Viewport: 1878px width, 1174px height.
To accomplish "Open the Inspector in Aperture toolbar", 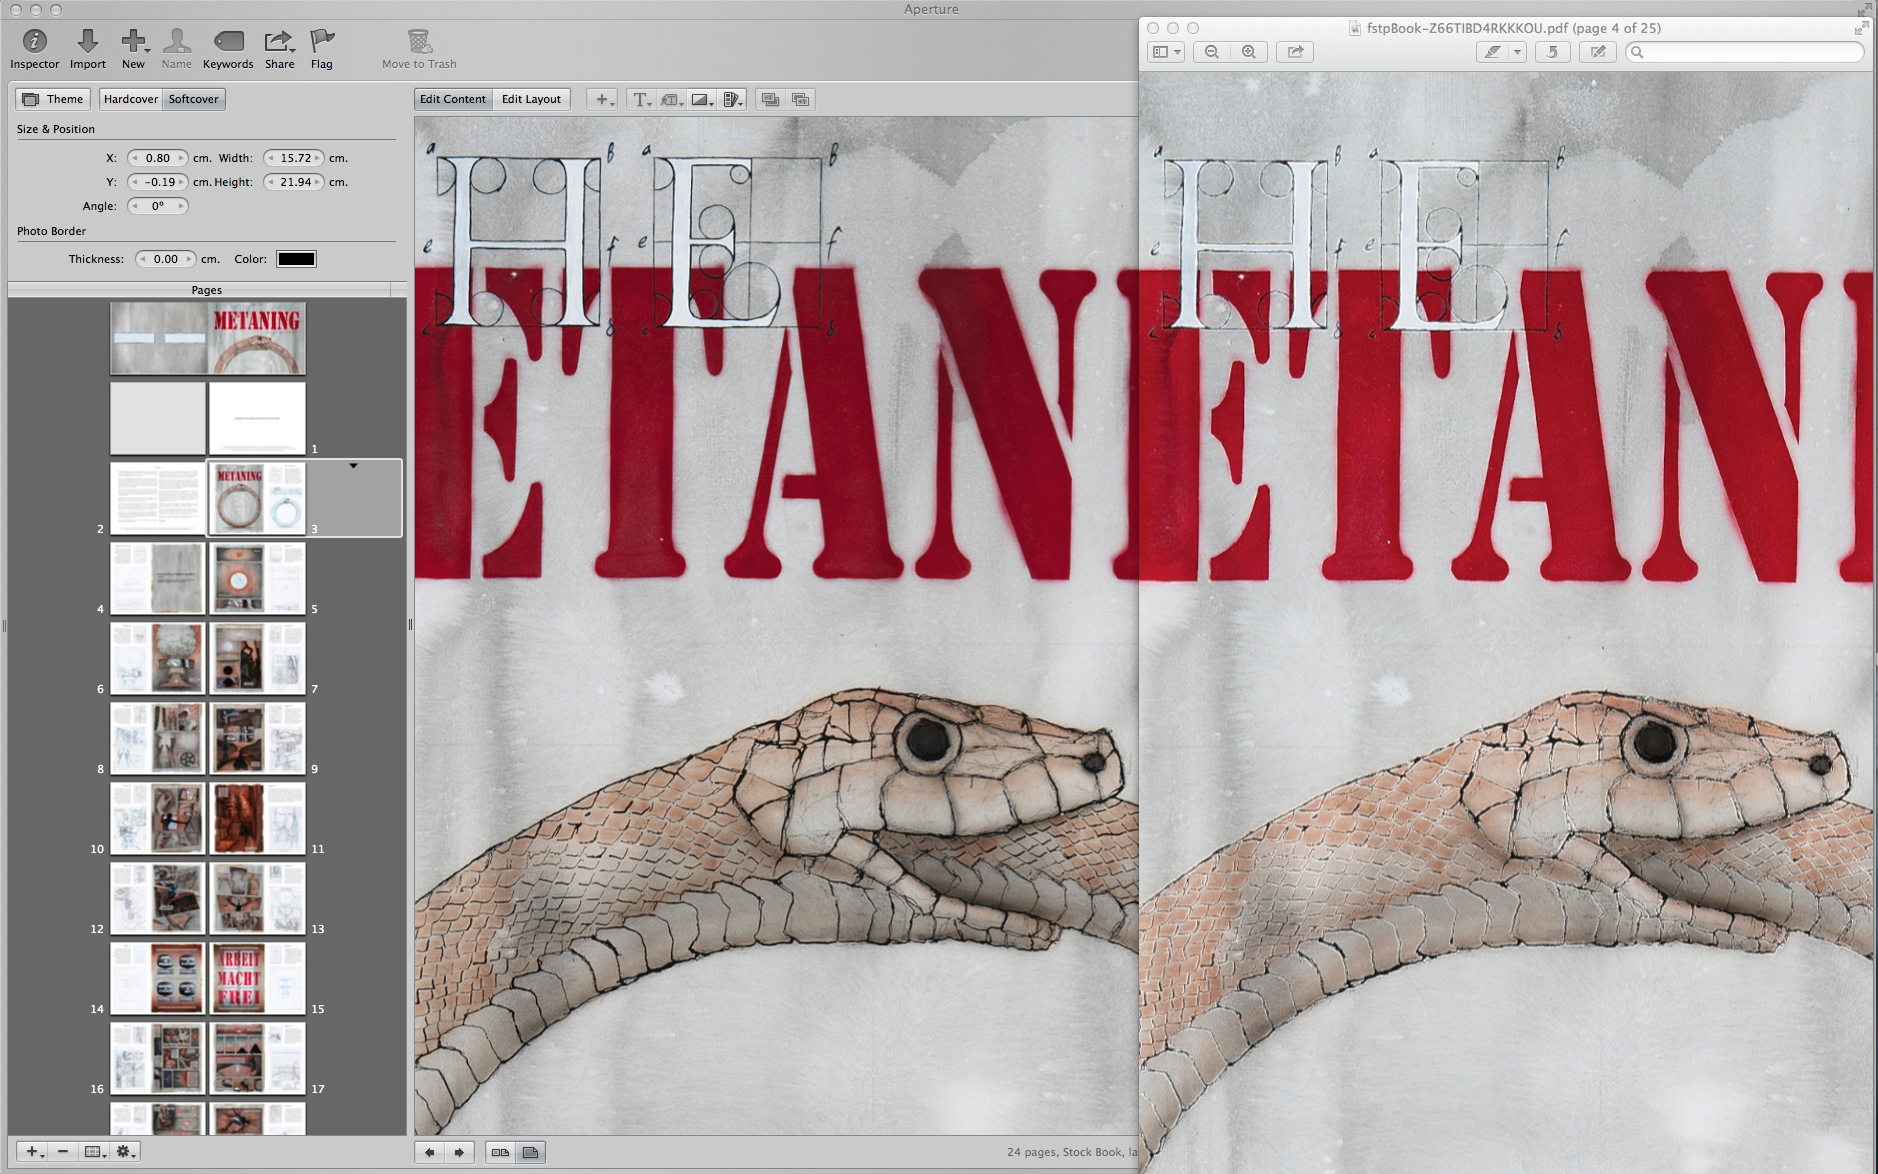I will pos(34,48).
